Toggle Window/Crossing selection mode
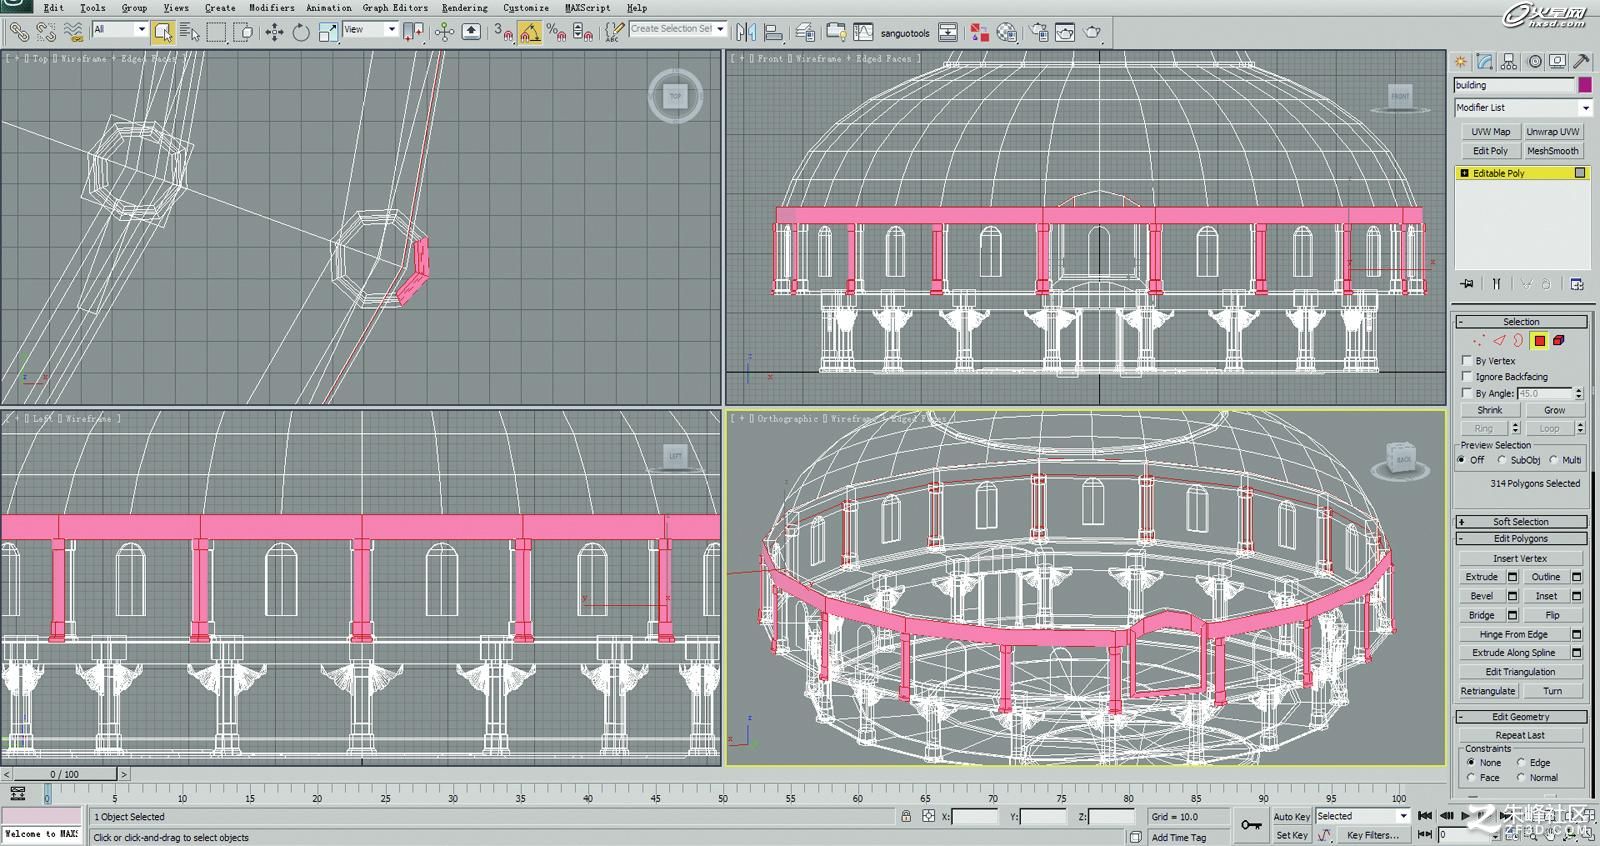 coord(243,32)
